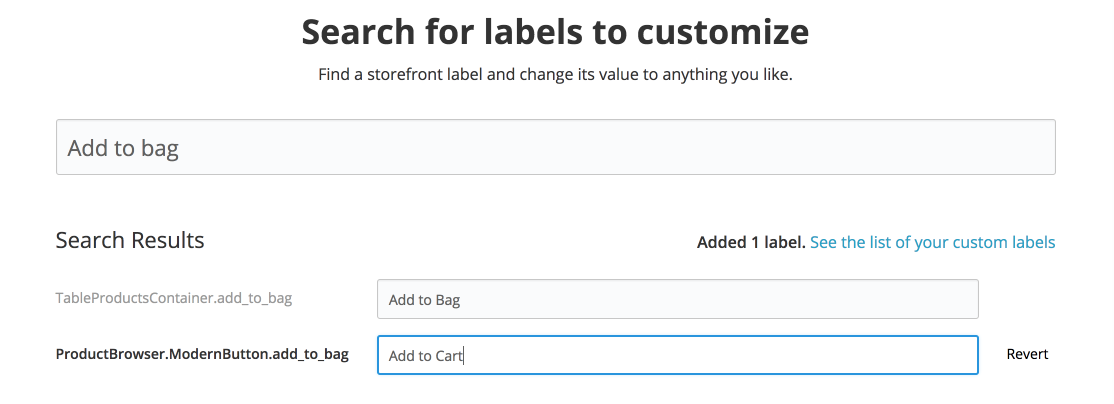Click the Add to Cart value field

pos(677,355)
